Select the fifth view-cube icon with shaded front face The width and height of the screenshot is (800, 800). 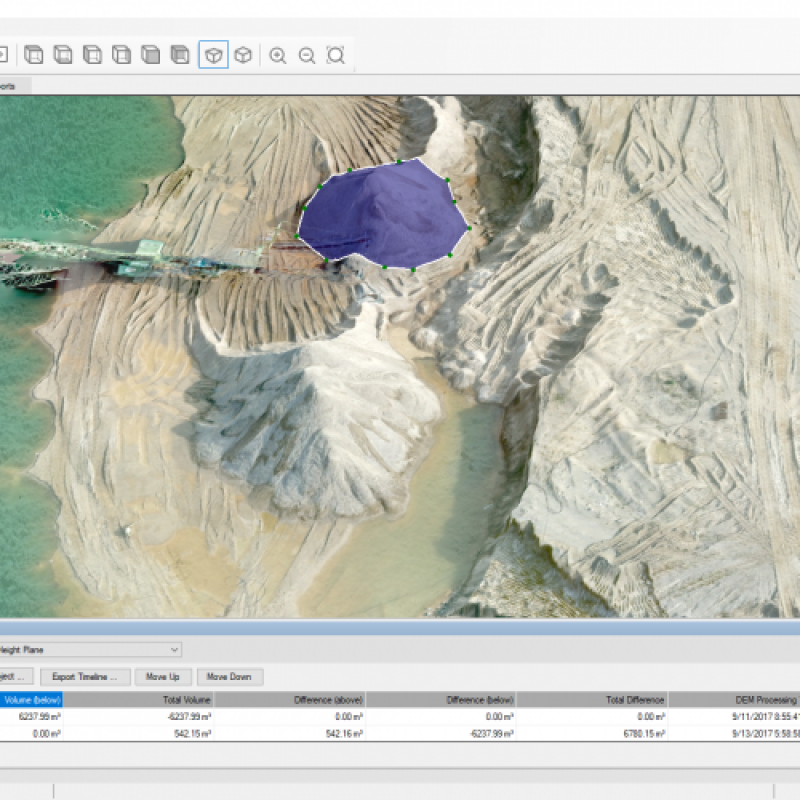tap(151, 55)
